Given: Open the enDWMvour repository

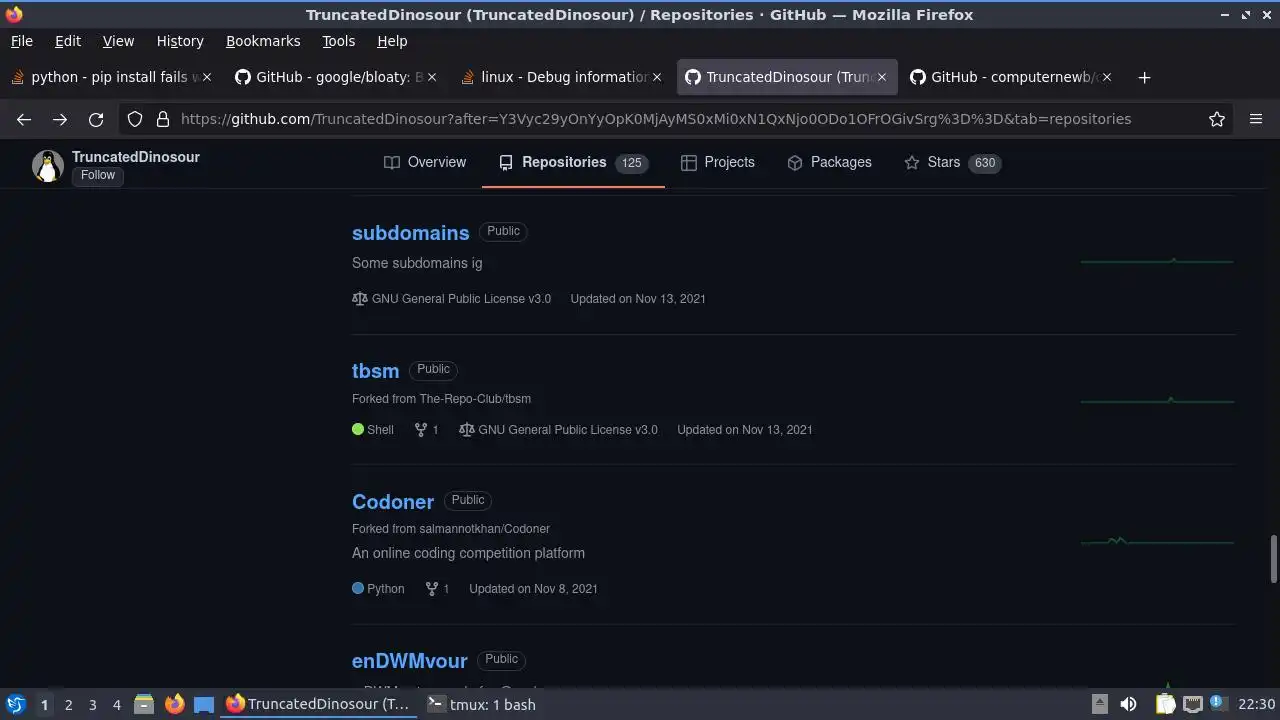Looking at the screenshot, I should click(x=409, y=660).
